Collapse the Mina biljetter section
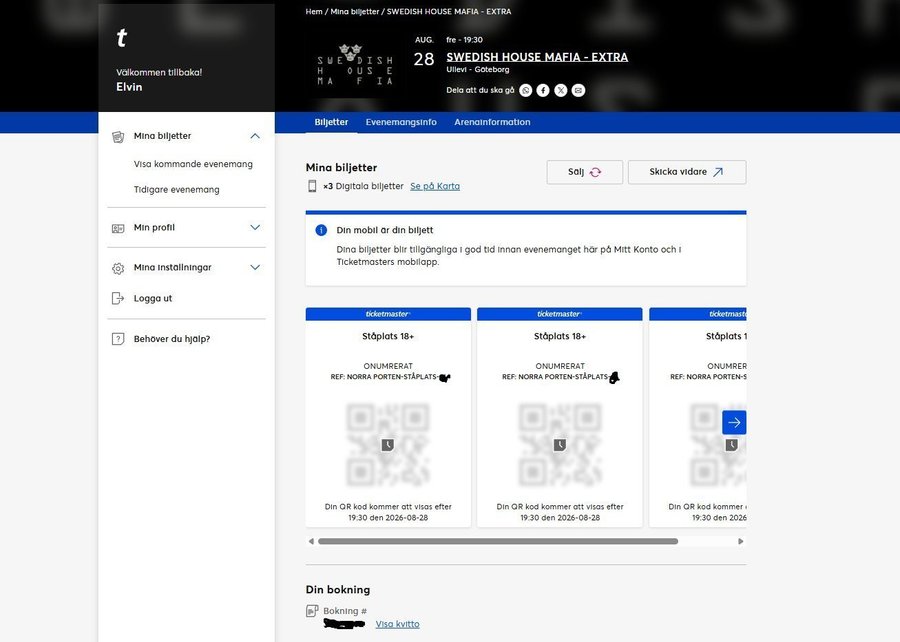 (255, 136)
